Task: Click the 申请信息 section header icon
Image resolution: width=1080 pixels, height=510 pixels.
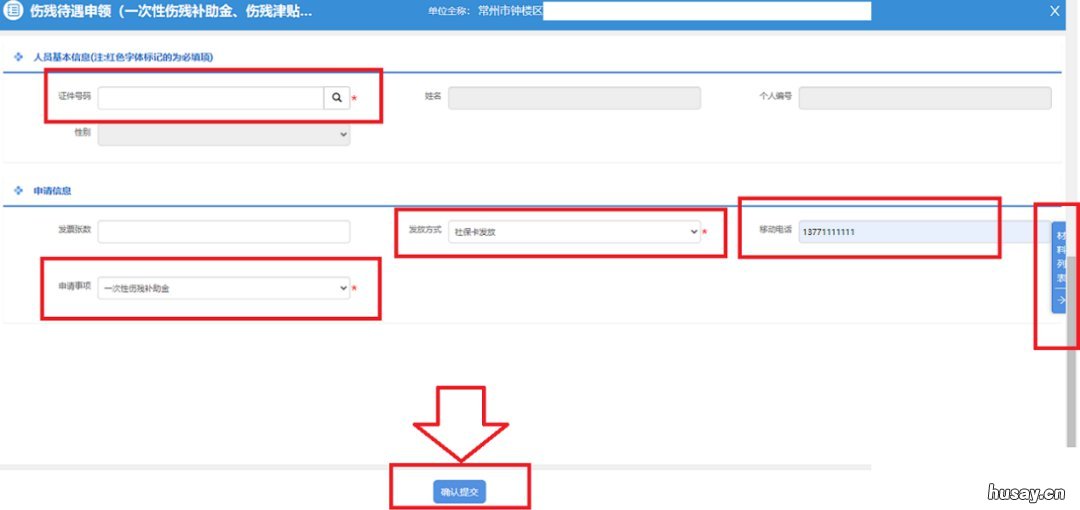Action: click(18, 190)
